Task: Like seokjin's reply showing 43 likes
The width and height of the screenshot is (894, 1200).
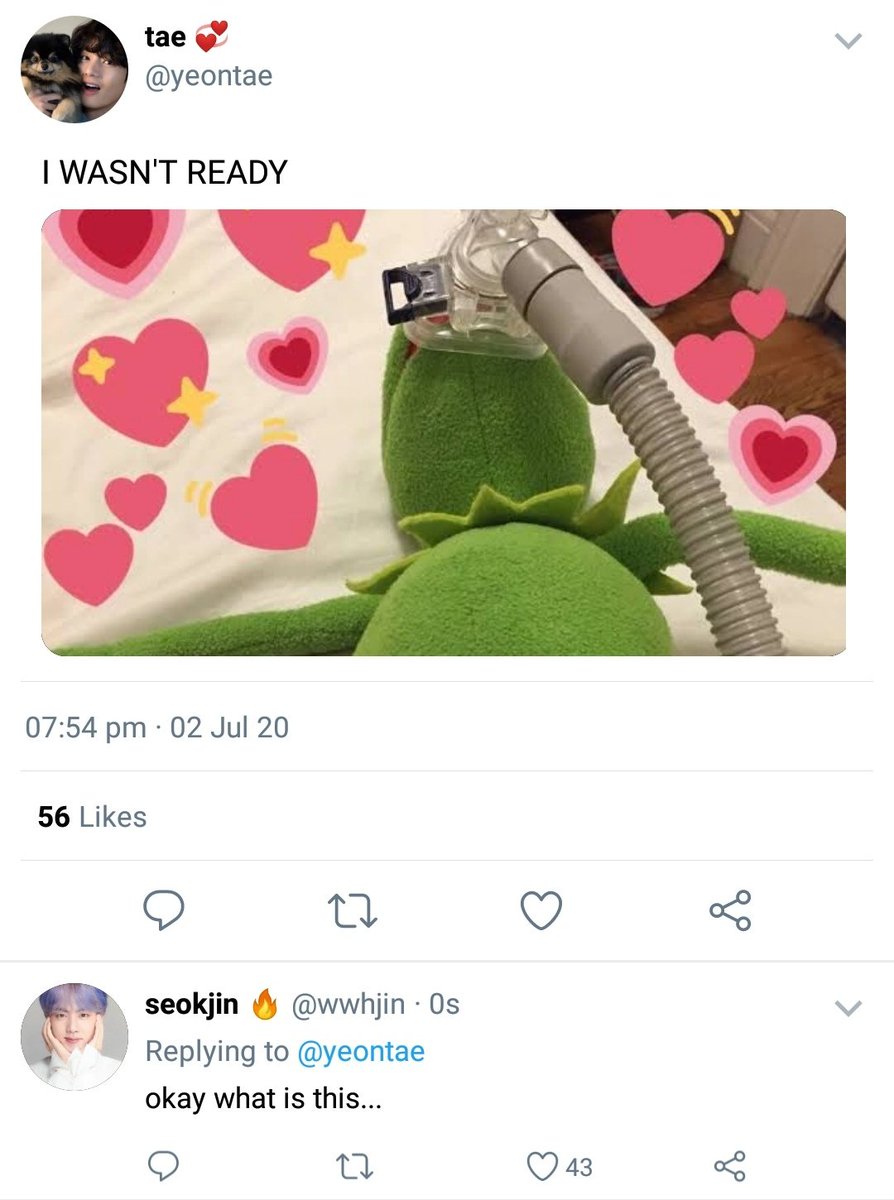Action: coord(559,1166)
